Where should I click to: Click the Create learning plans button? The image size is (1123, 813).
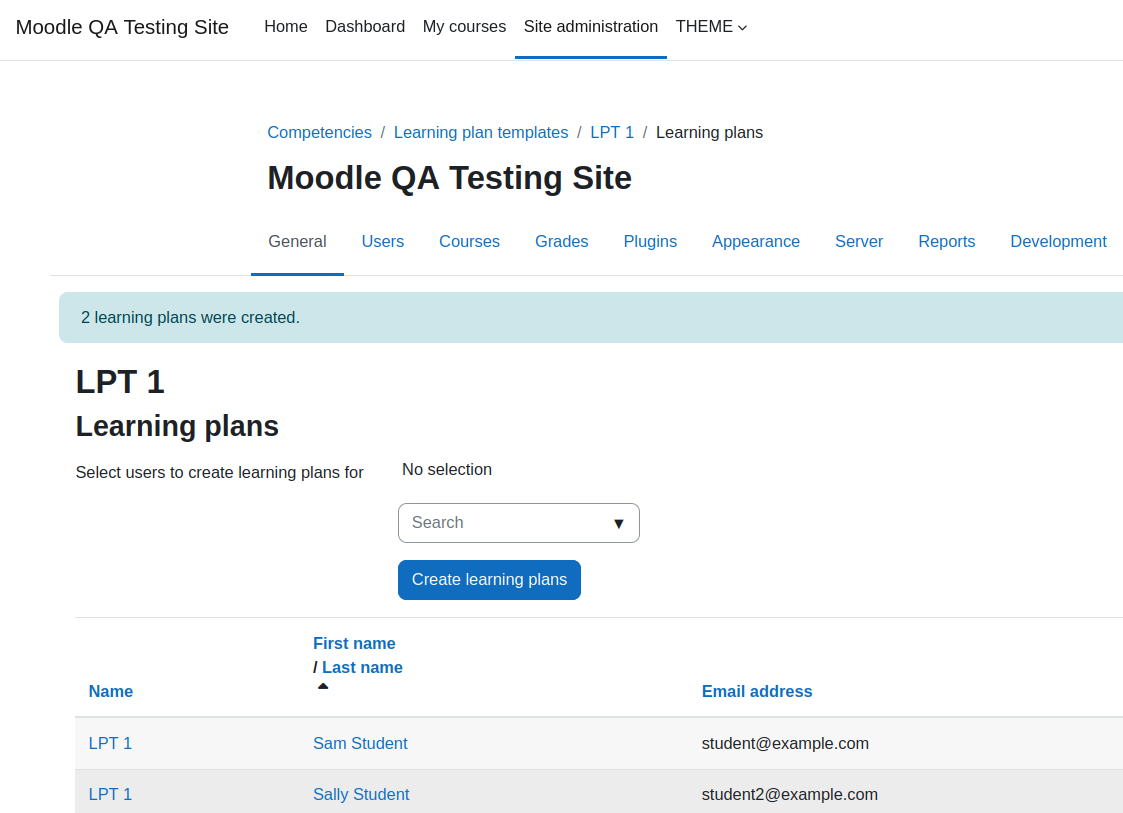[489, 579]
